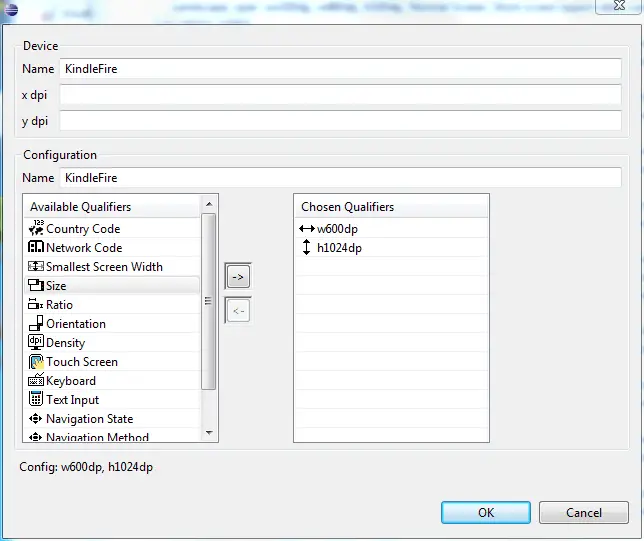Click the Network Code qualifier icon

click(36, 247)
